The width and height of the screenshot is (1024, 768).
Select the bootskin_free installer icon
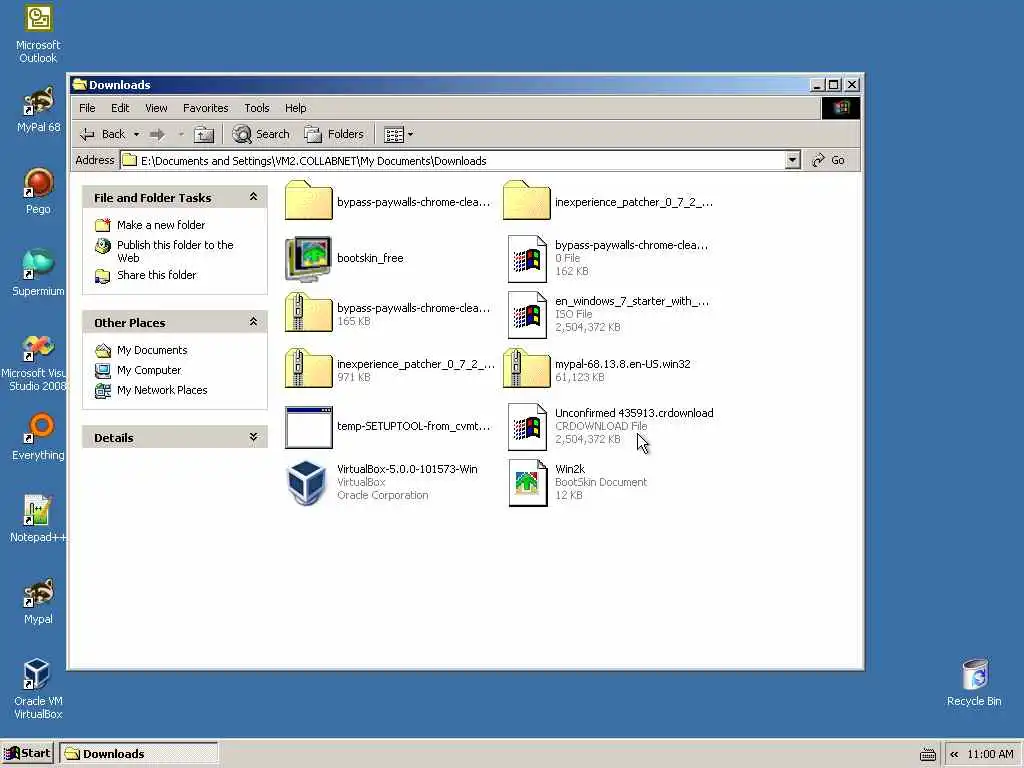point(345,258)
